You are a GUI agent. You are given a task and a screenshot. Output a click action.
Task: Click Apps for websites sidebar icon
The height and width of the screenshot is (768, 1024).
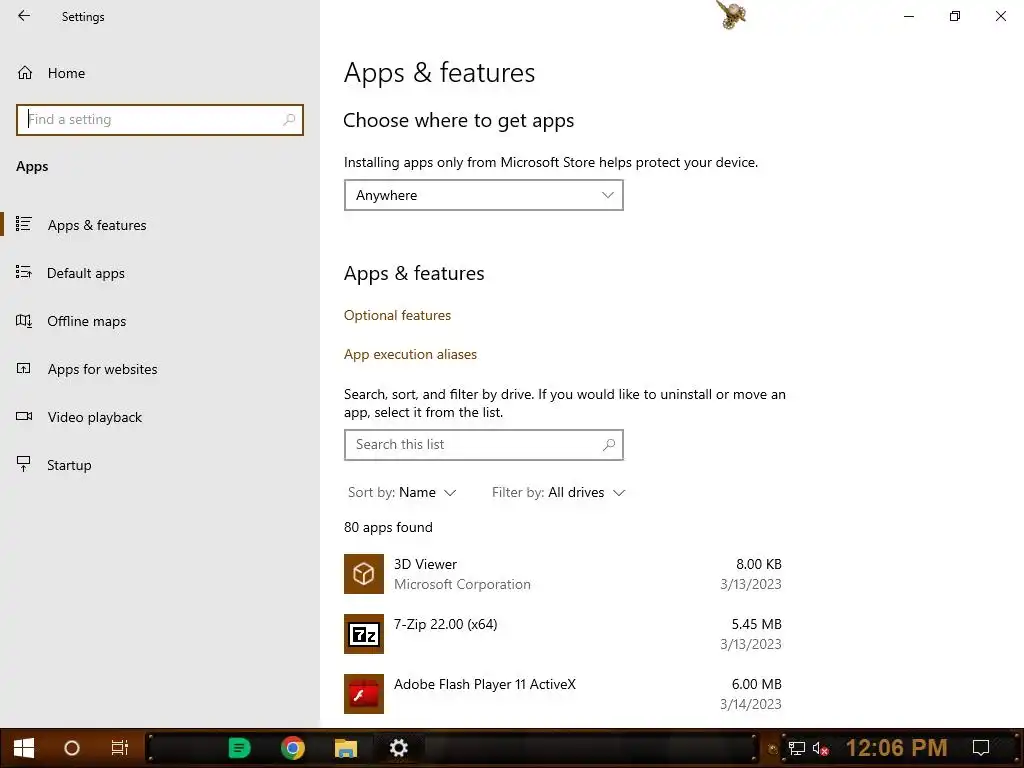click(x=24, y=368)
